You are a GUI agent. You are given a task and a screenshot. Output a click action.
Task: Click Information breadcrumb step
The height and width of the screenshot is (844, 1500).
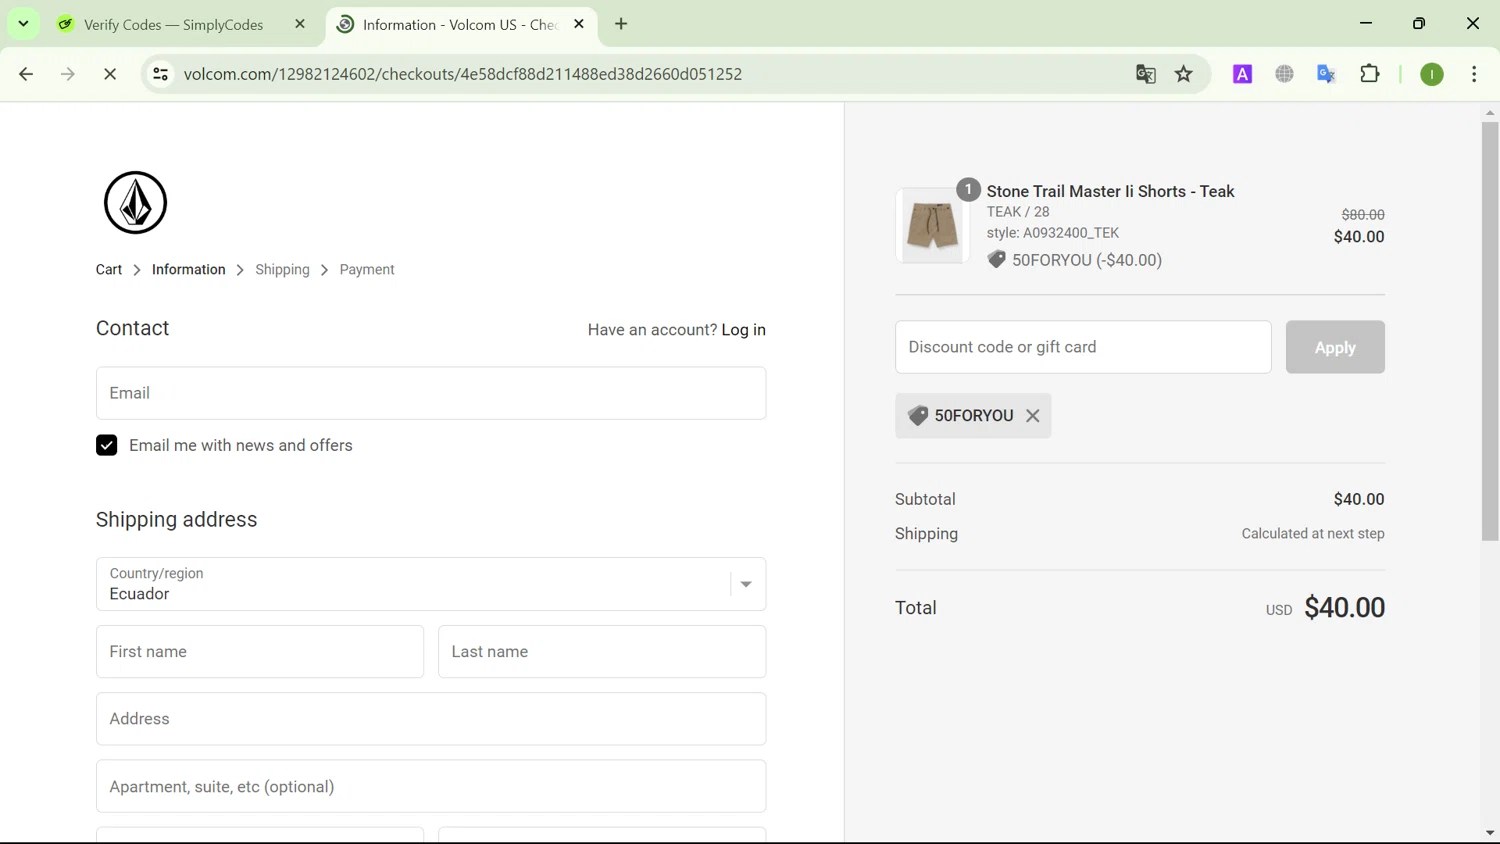coord(189,270)
